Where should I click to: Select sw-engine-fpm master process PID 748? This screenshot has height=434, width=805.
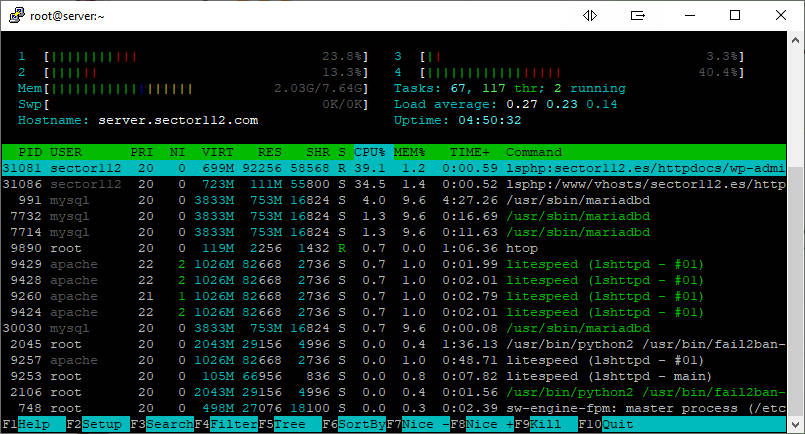[394, 408]
